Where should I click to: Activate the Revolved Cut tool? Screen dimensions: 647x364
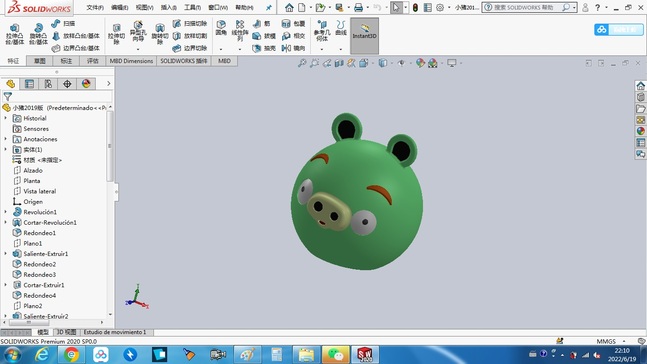tap(160, 34)
